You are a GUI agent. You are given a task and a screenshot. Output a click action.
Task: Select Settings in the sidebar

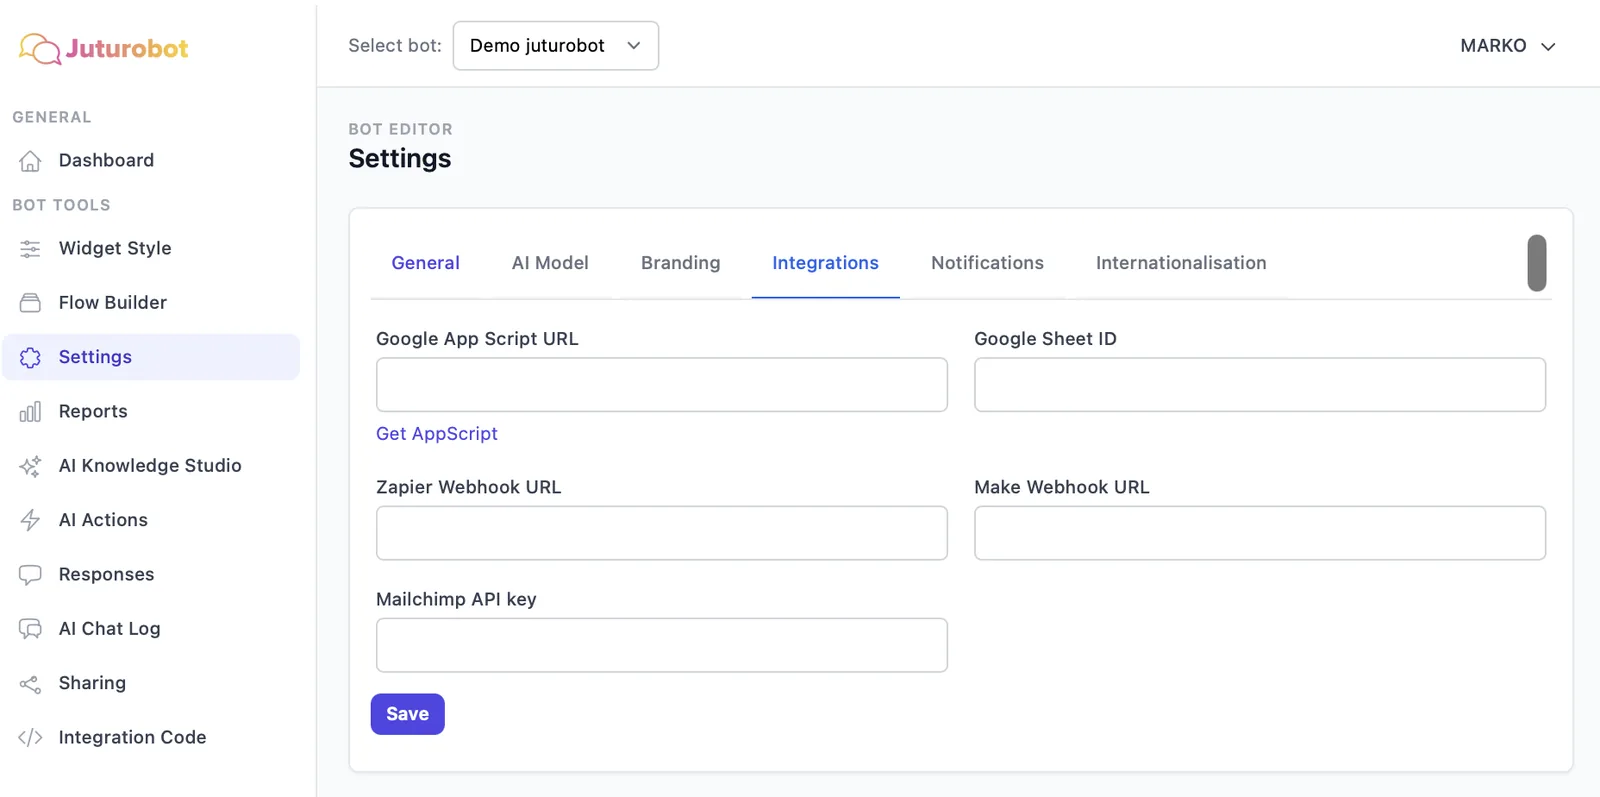point(151,357)
